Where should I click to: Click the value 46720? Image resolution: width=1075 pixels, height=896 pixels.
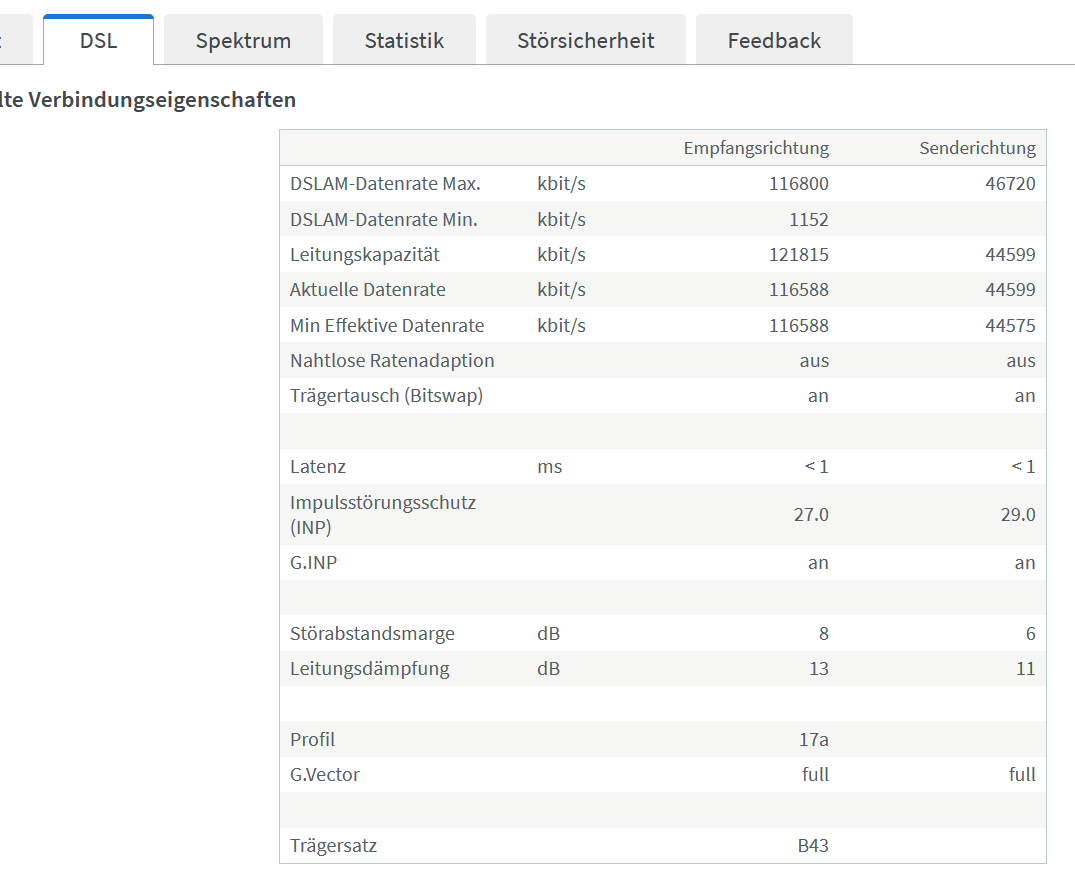1010,184
